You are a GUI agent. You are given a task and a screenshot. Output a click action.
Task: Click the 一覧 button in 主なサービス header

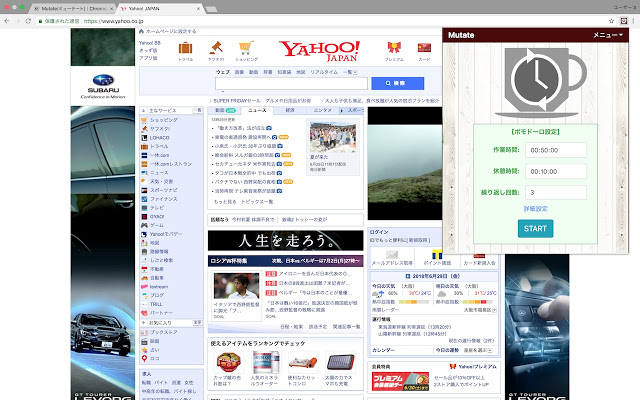point(198,110)
